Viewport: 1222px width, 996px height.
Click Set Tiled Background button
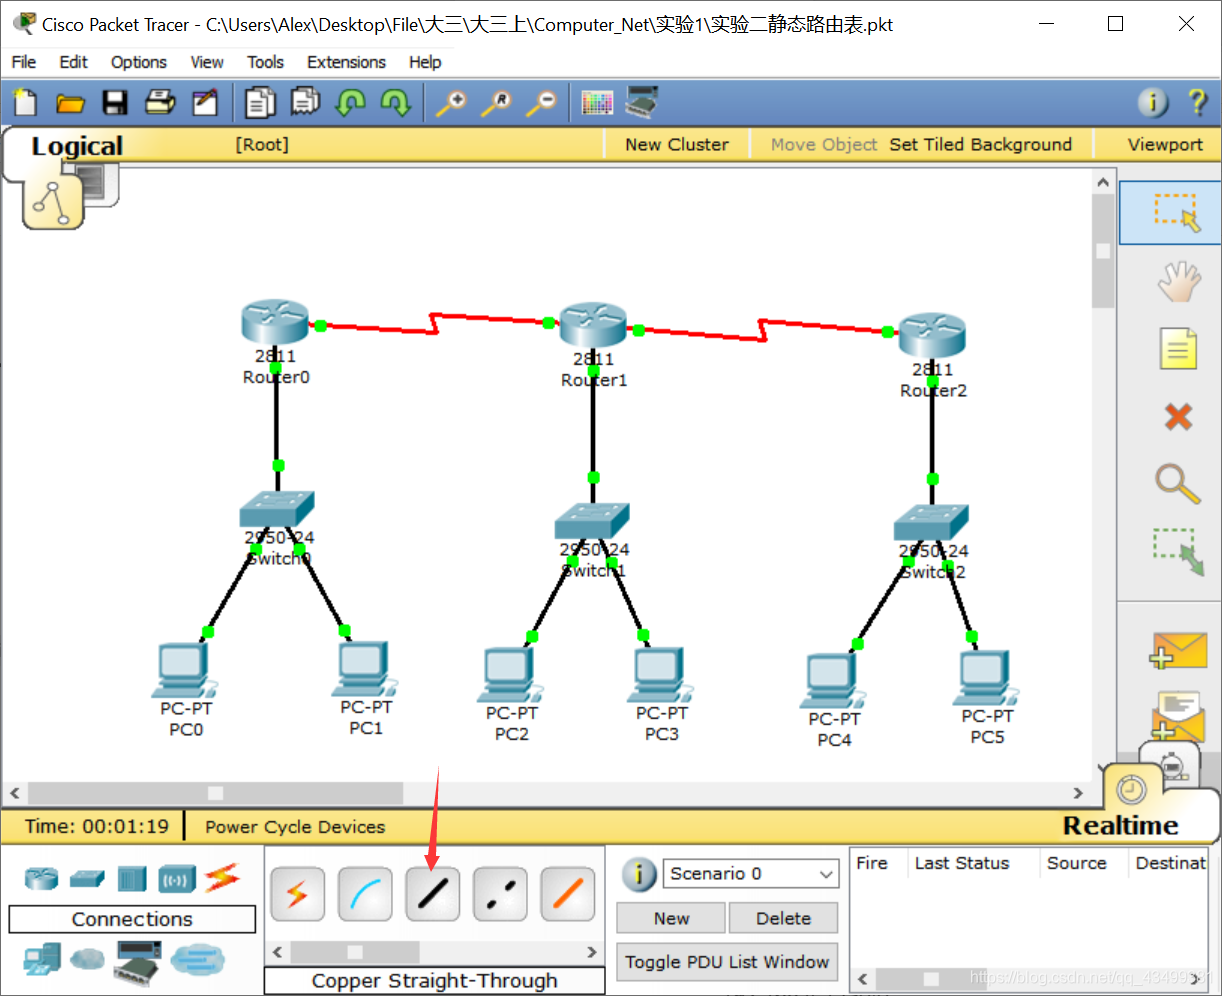tap(981, 144)
